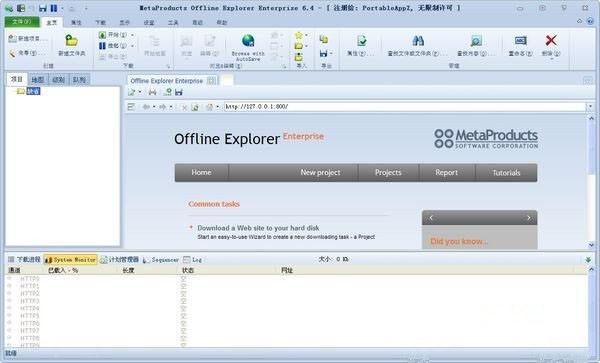Click previous tip arrow in Did you know
Image resolution: width=600 pixels, height=363 pixels.
coord(431,218)
